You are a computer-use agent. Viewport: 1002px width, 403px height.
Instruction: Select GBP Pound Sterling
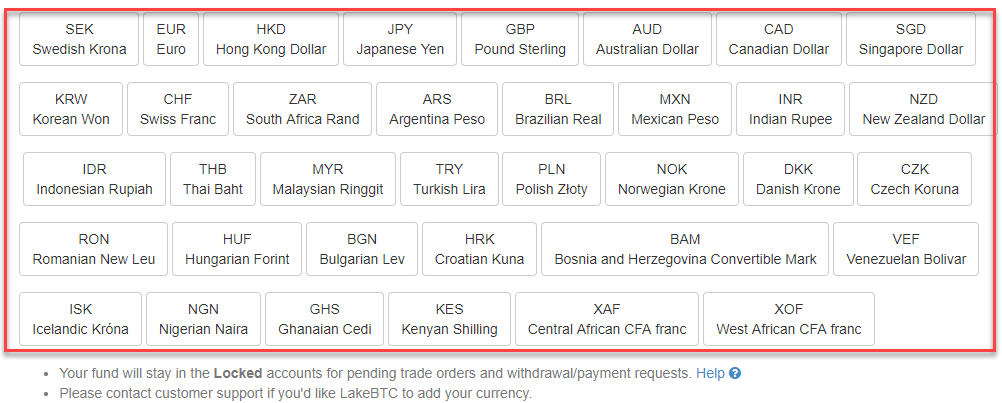click(520, 39)
